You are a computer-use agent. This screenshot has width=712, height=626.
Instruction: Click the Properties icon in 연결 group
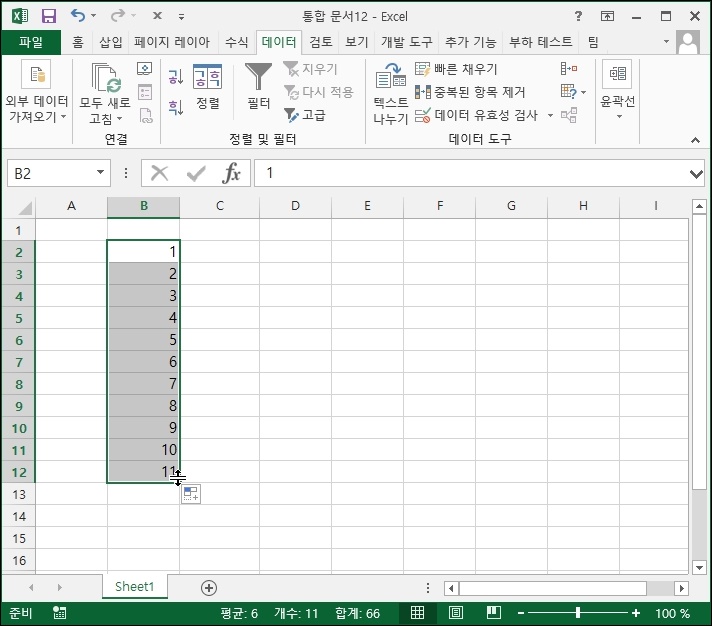pos(144,92)
